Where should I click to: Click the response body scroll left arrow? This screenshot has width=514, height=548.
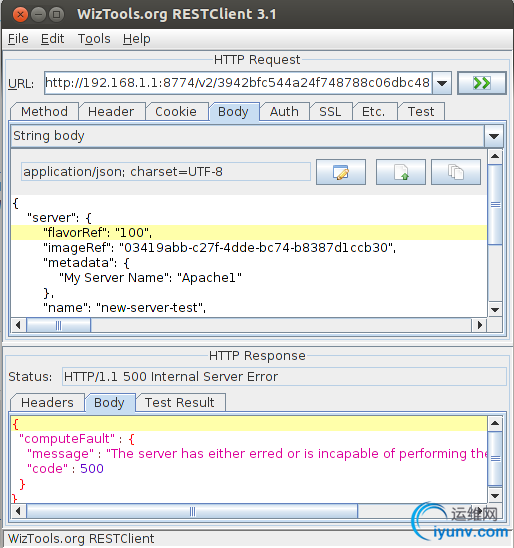coord(18,512)
